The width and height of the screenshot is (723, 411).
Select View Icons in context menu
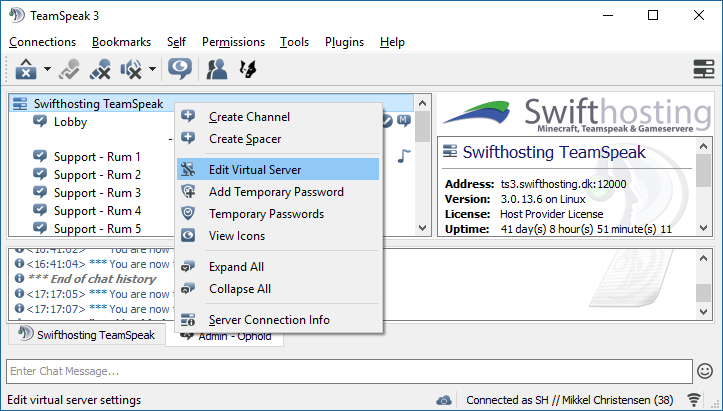tap(278, 236)
